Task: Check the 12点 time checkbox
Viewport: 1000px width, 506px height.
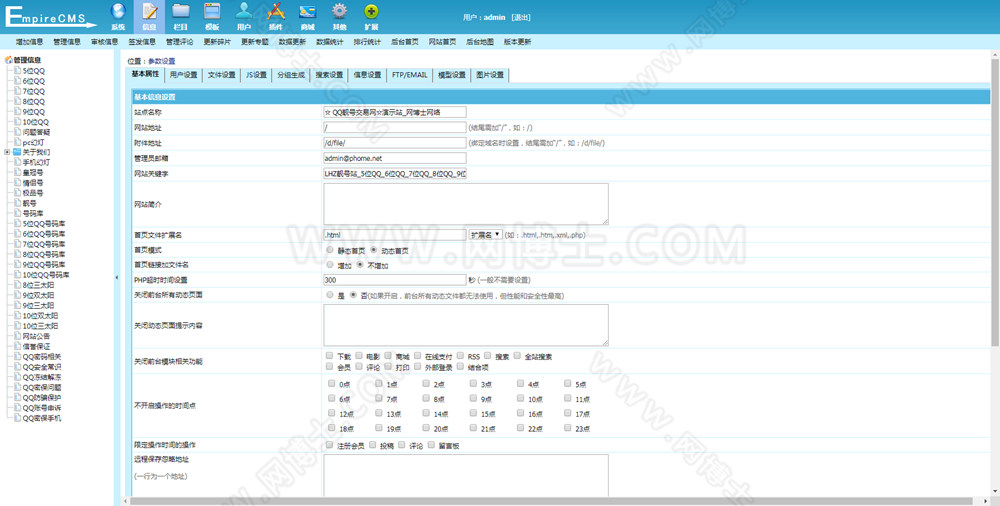Action: (x=331, y=413)
